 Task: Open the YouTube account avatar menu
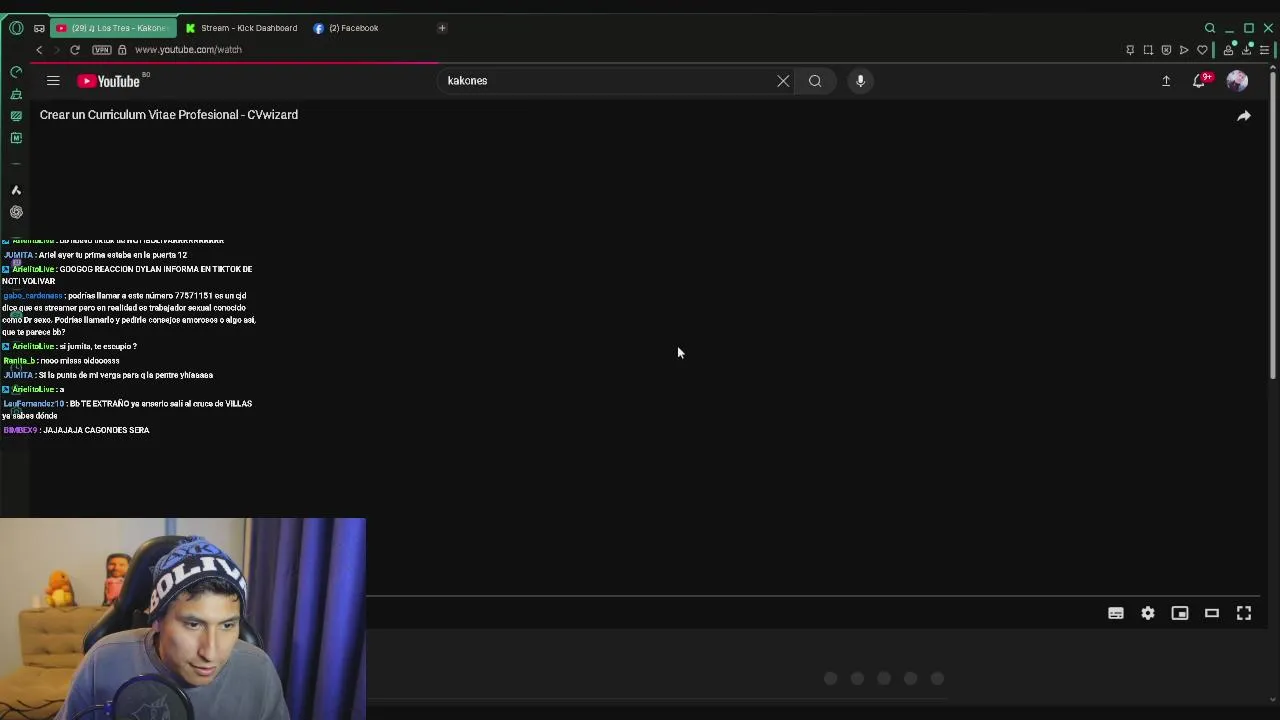pos(1237,81)
